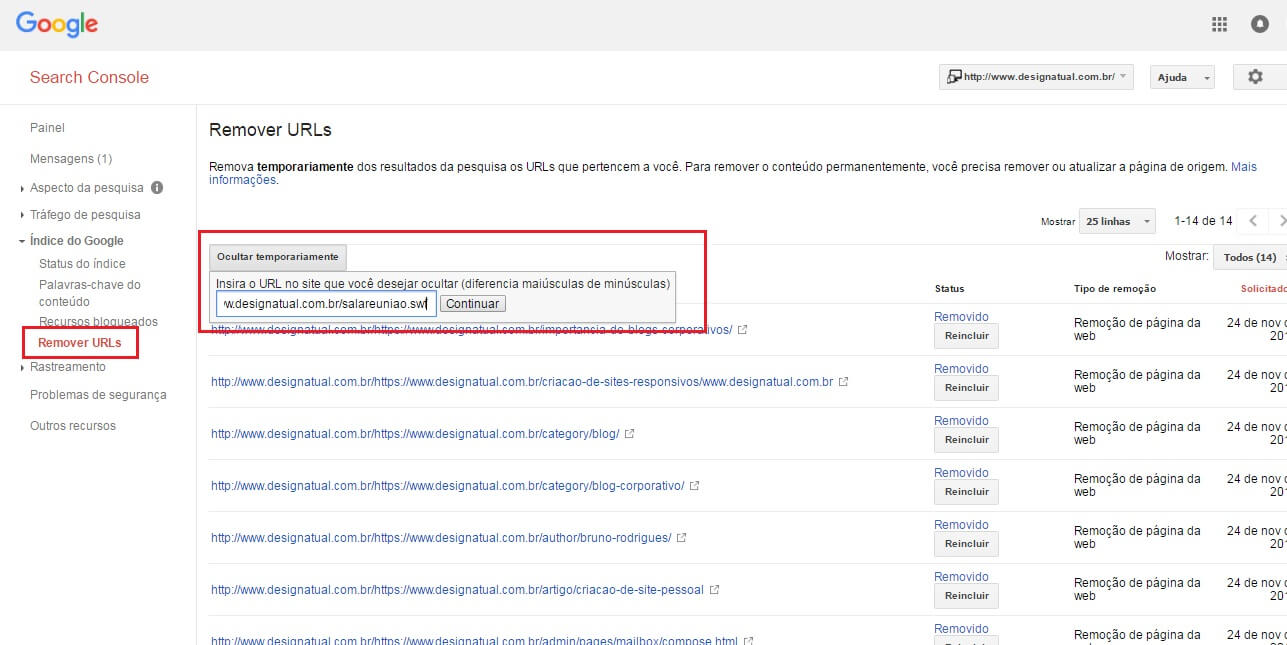Click the Continuar button
Viewport: 1287px width, 645px height.
473,303
